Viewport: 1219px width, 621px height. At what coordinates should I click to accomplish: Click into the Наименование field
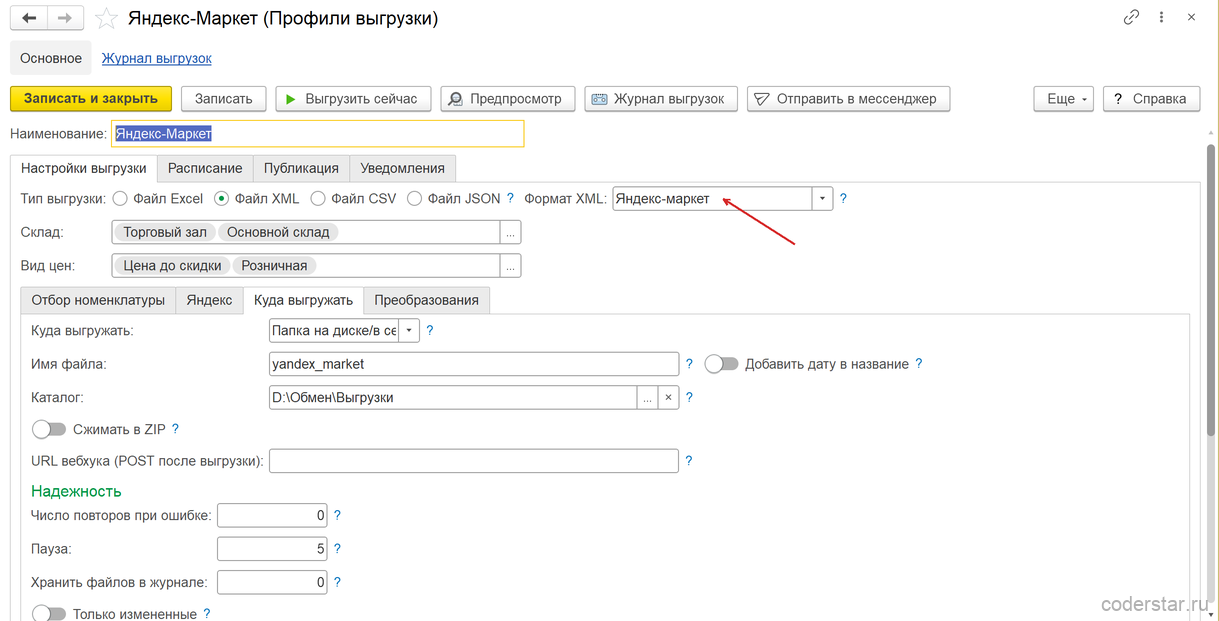(x=317, y=133)
